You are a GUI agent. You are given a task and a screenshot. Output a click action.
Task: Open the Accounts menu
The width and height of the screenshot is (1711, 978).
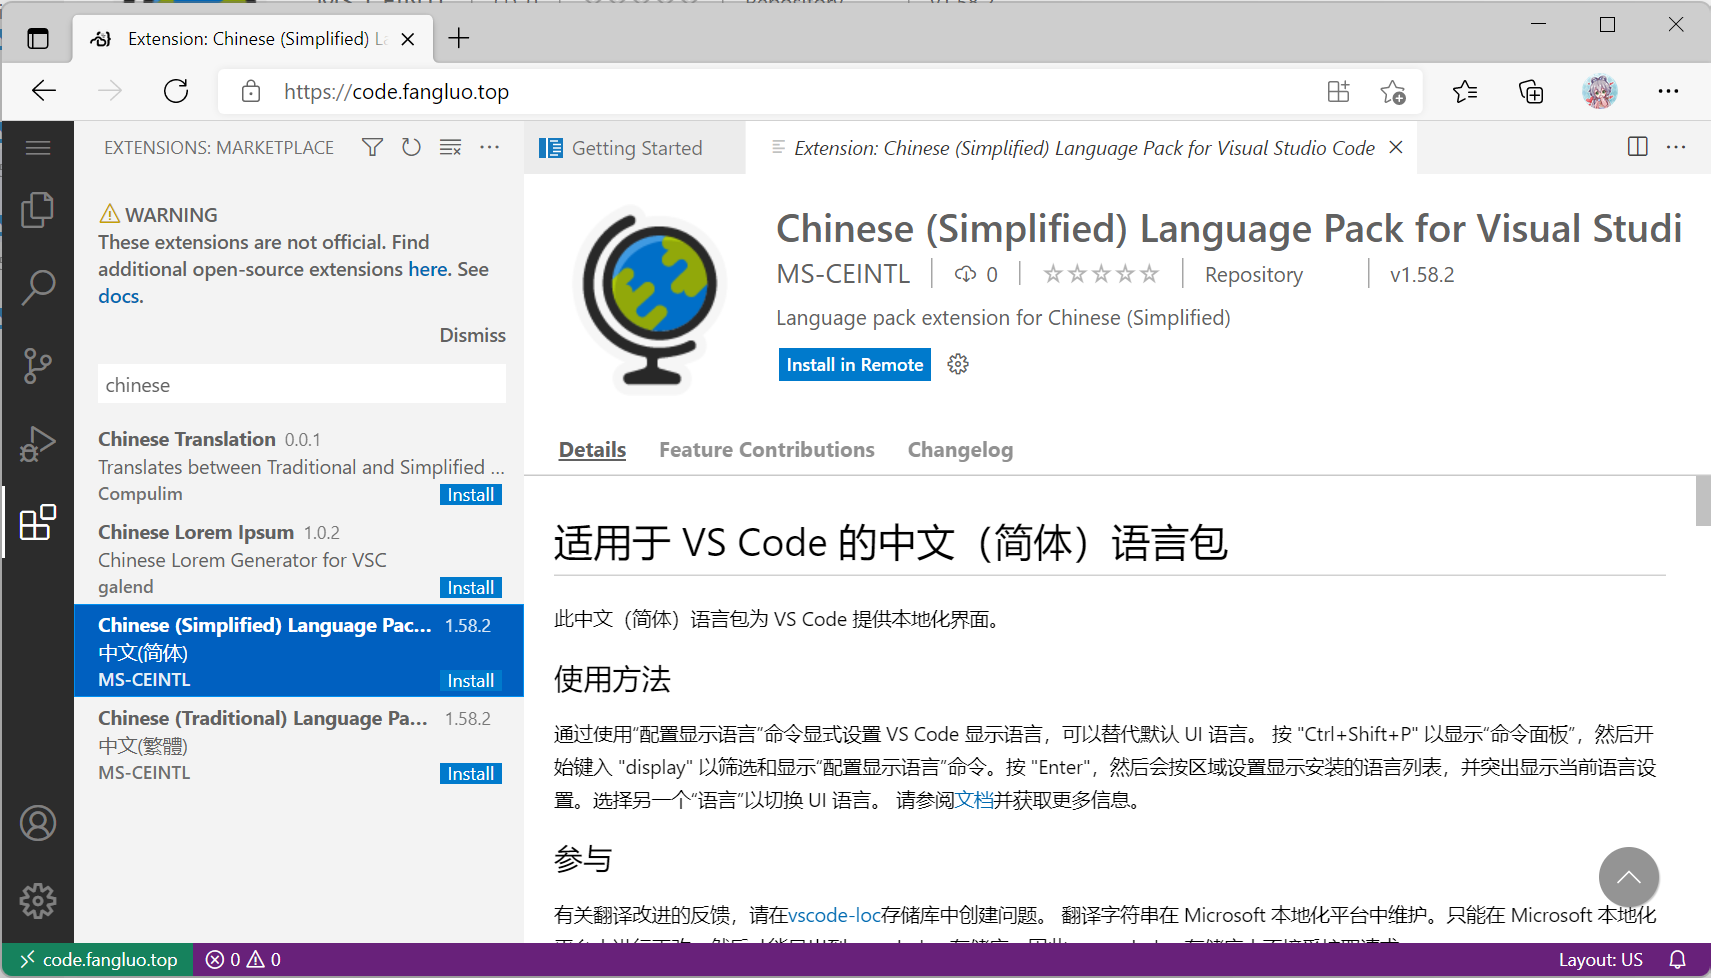pyautogui.click(x=38, y=823)
